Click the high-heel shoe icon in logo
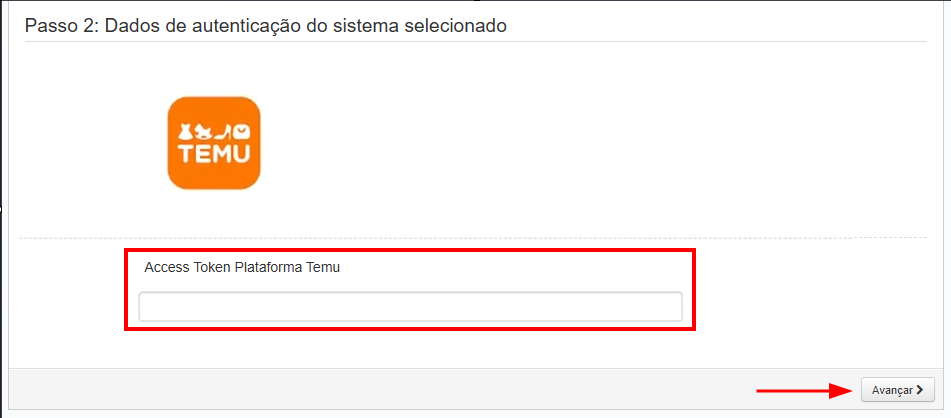 [224, 131]
